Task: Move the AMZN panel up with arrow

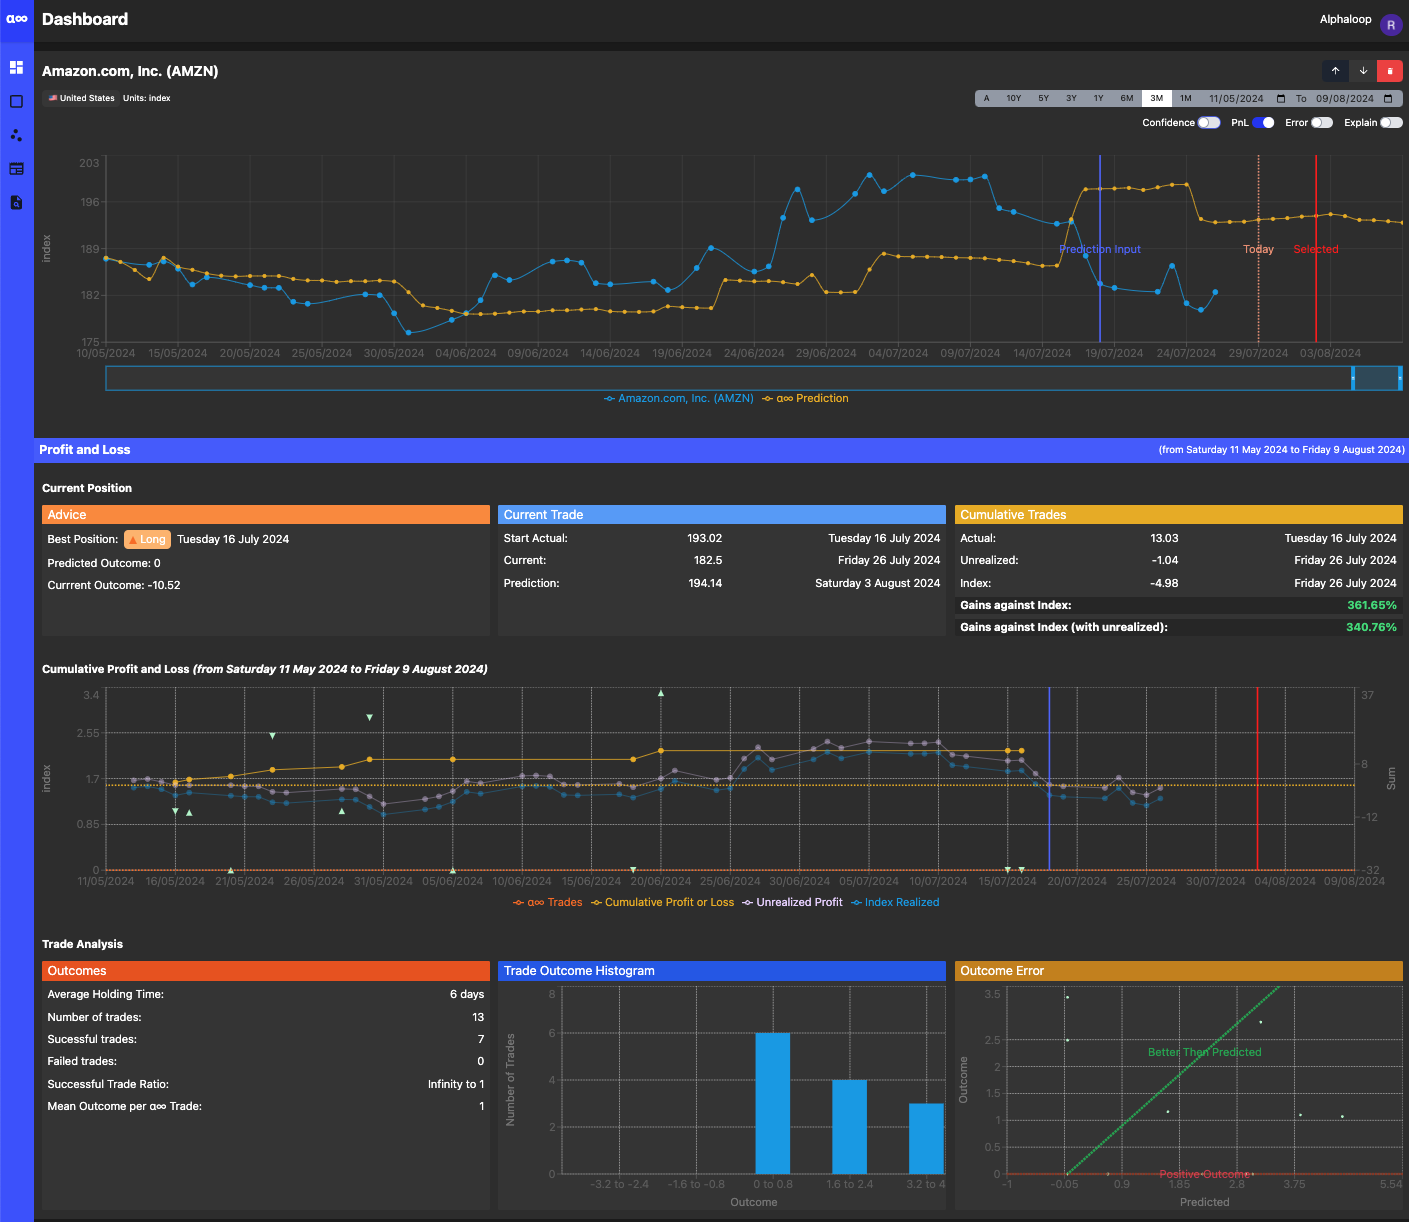Action: coord(1335,71)
